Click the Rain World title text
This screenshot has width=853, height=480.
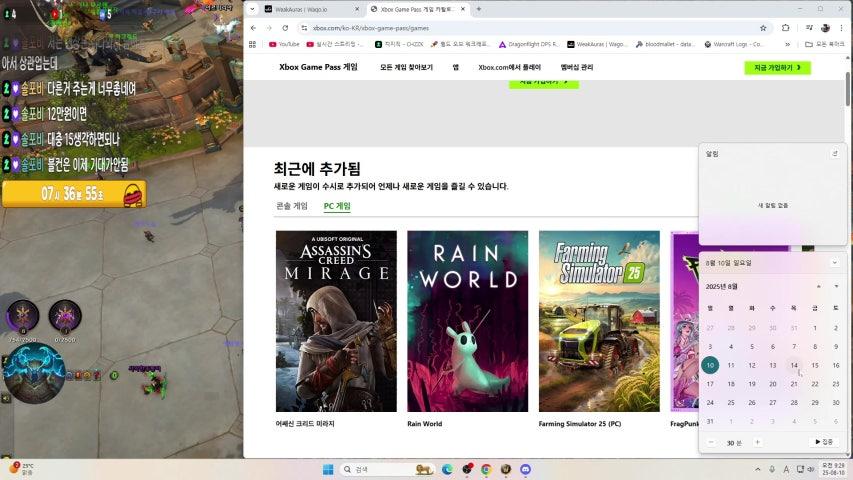coord(425,424)
